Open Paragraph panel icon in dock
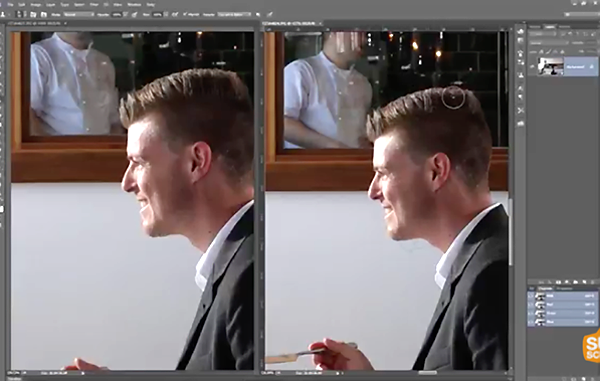Screen dimensions: 600x381 (x=520, y=97)
